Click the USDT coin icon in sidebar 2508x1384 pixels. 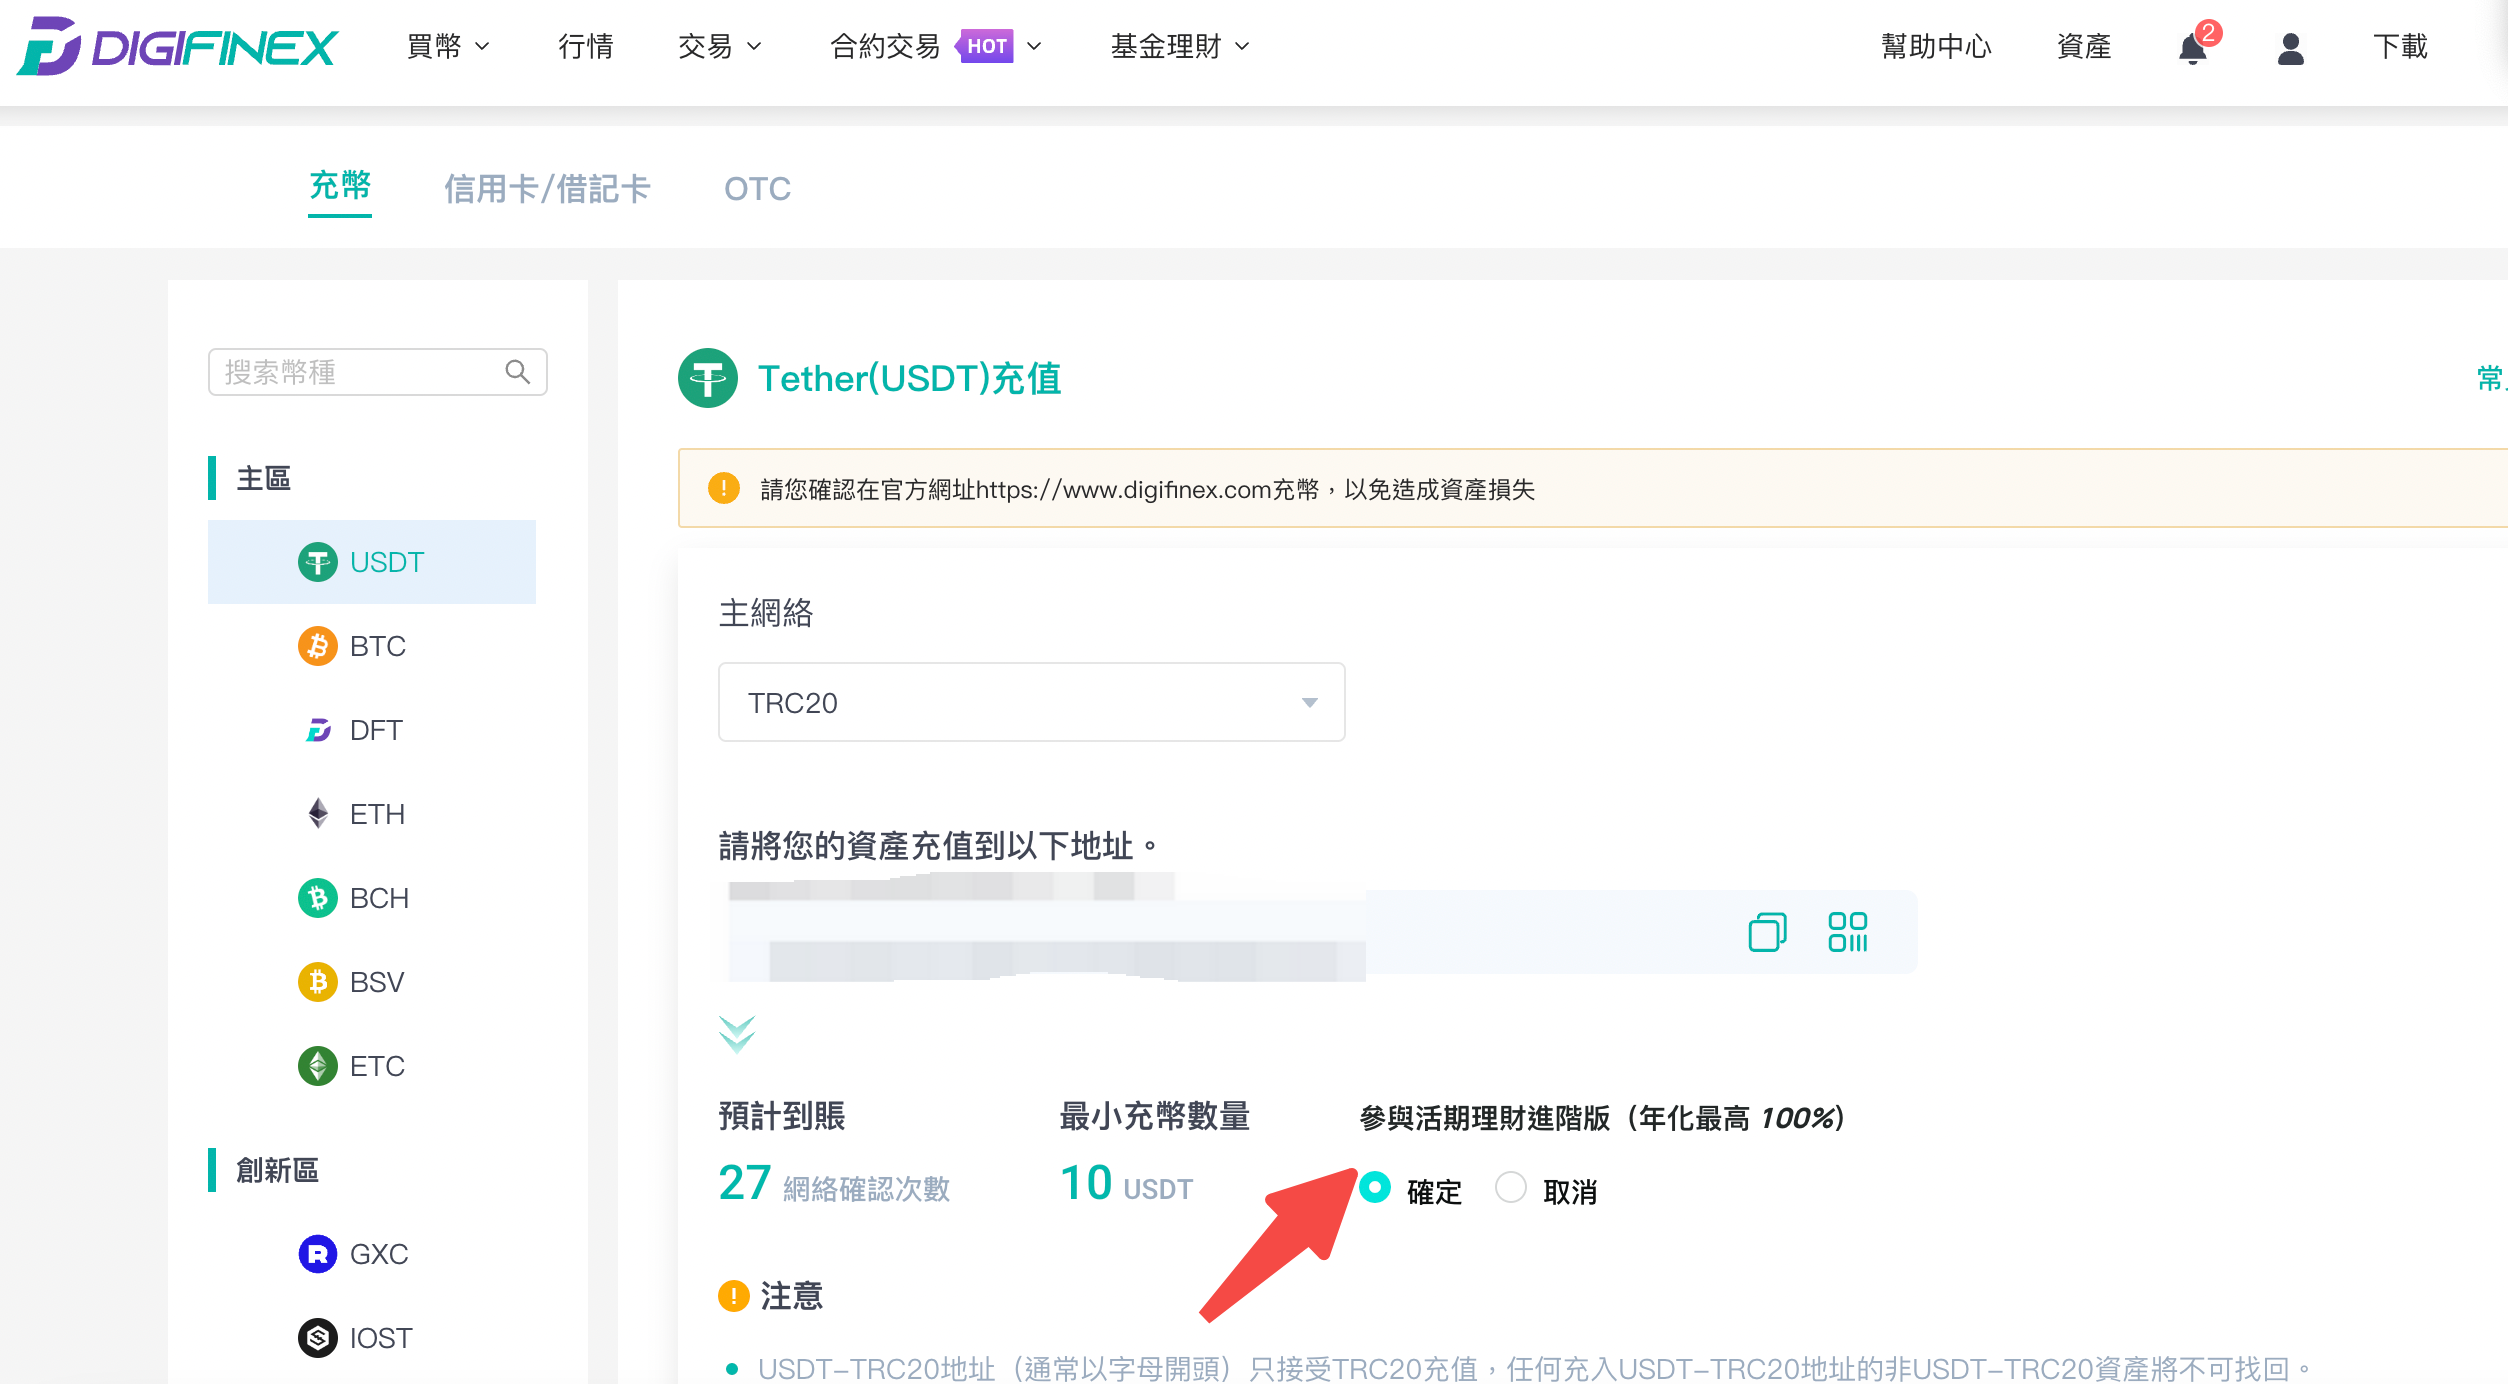click(318, 562)
